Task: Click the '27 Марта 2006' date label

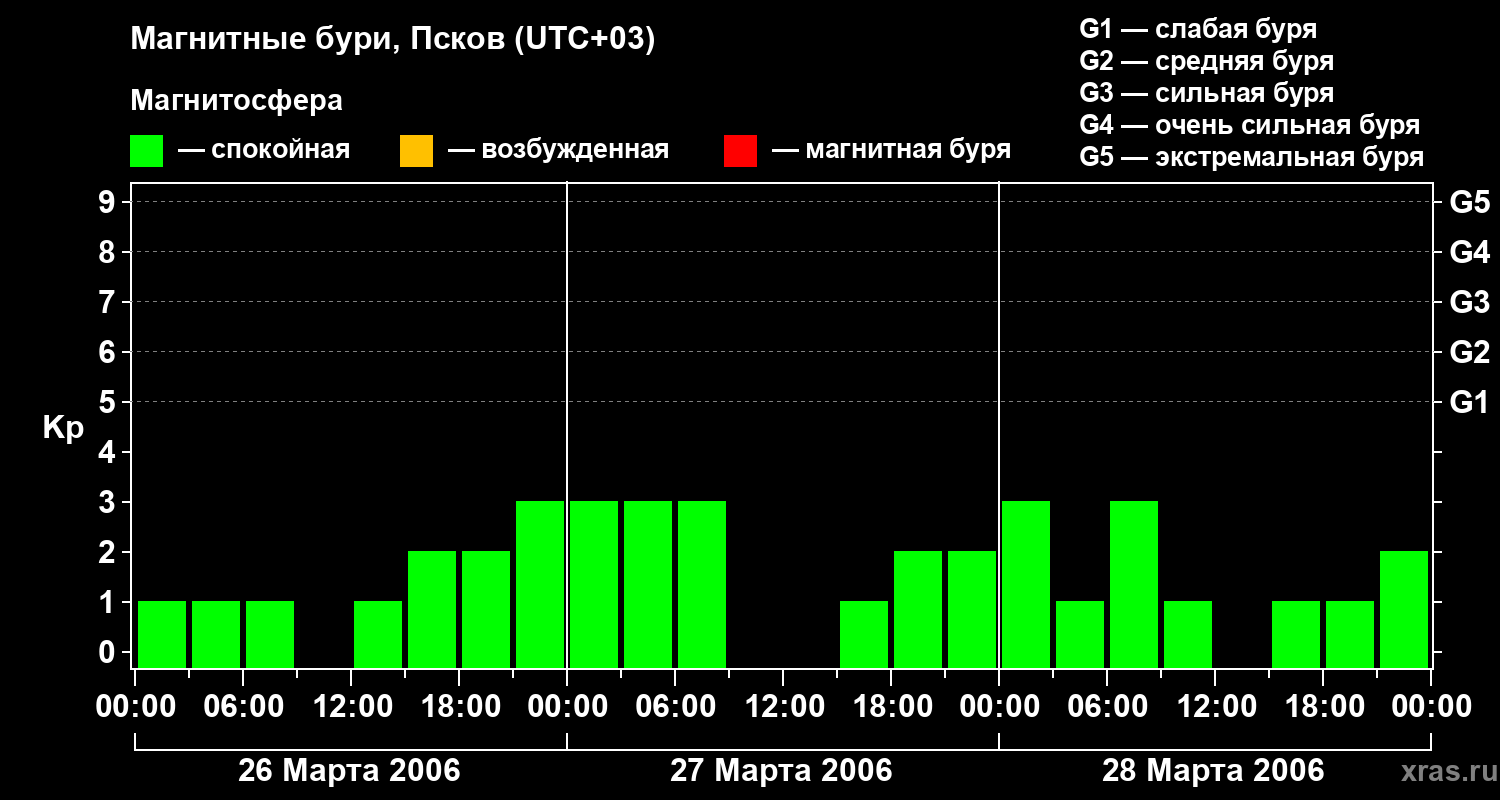Action: (781, 771)
